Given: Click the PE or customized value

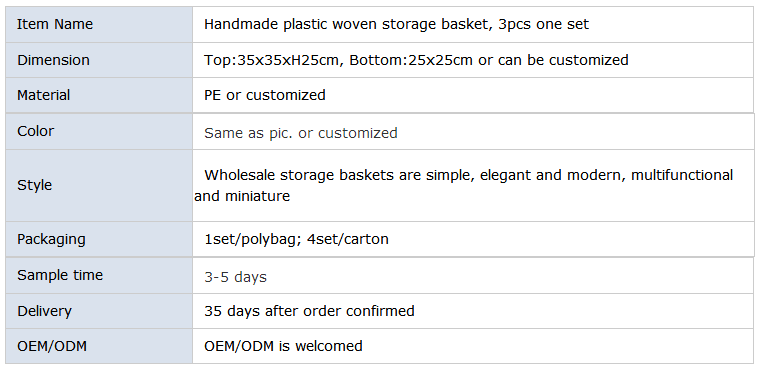Looking at the screenshot, I should [265, 95].
